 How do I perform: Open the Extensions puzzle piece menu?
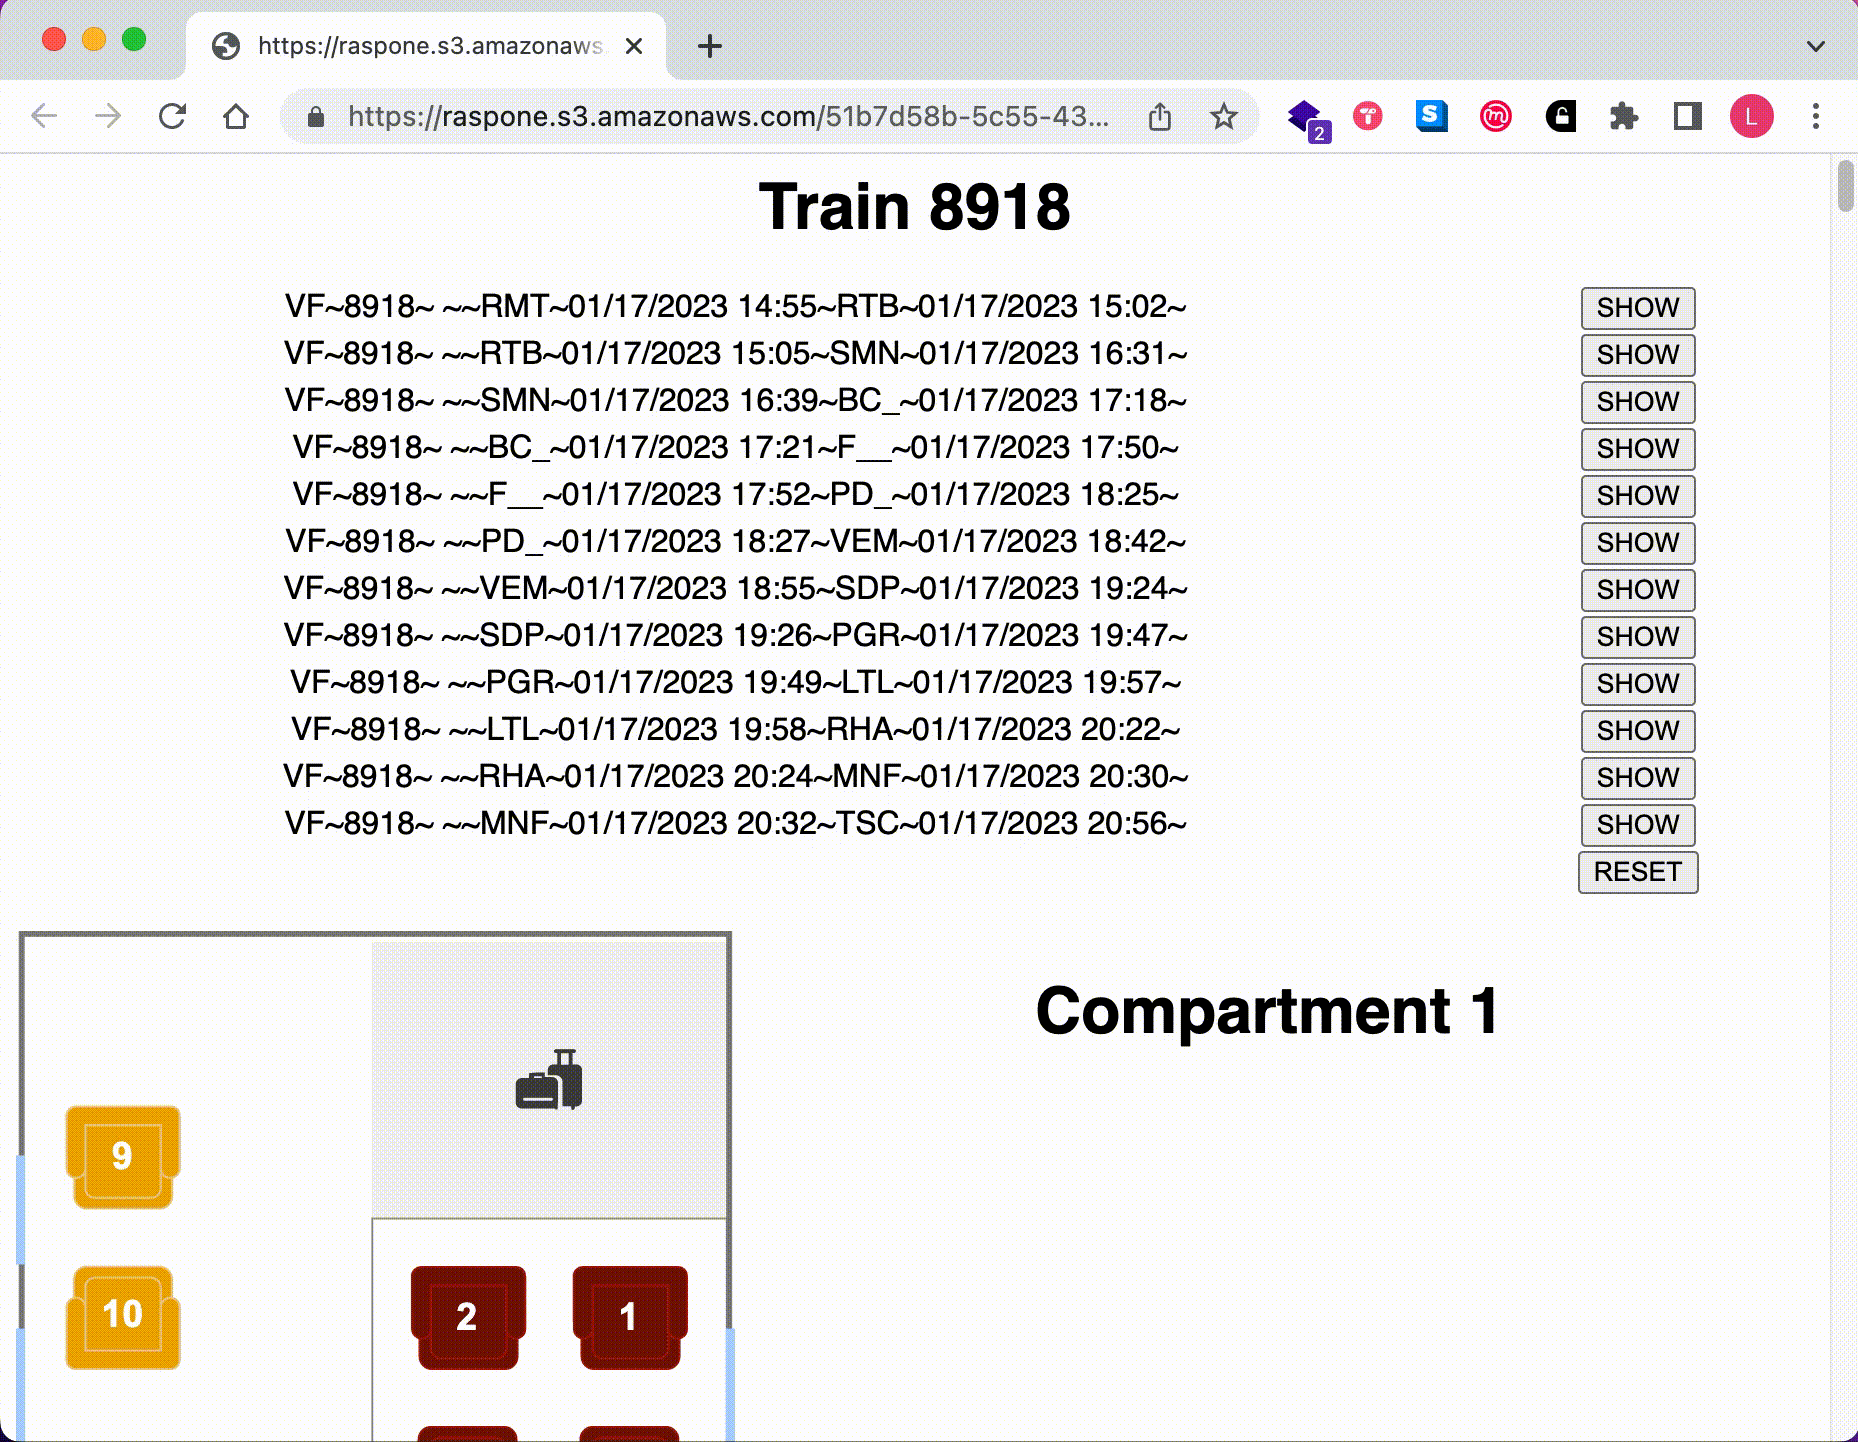click(x=1624, y=116)
